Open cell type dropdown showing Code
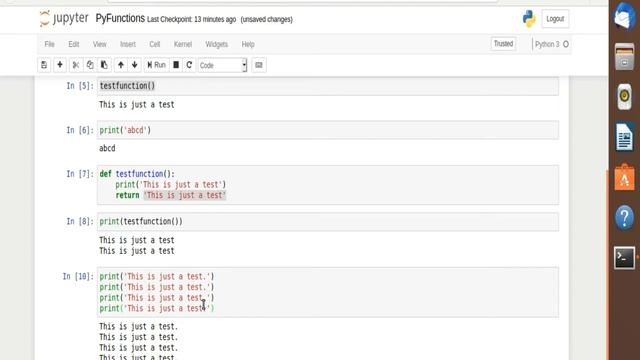The image size is (640, 360). (x=222, y=65)
